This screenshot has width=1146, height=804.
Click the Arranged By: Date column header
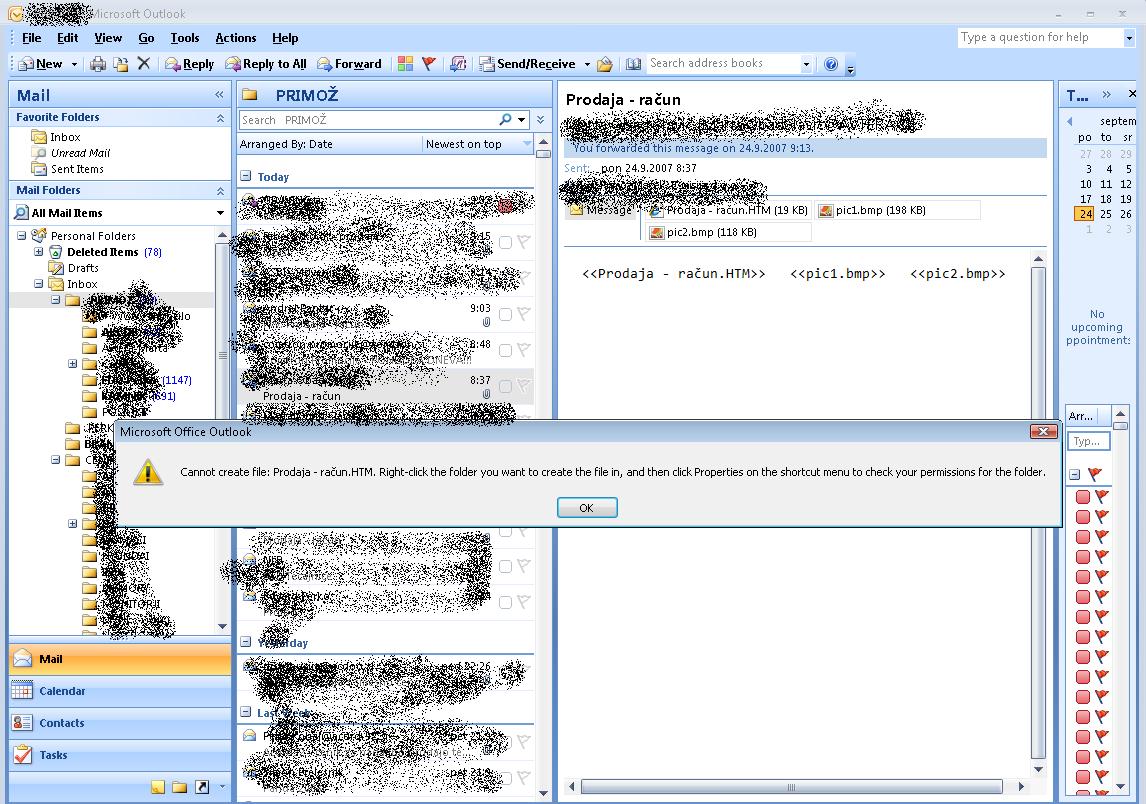[x=330, y=144]
